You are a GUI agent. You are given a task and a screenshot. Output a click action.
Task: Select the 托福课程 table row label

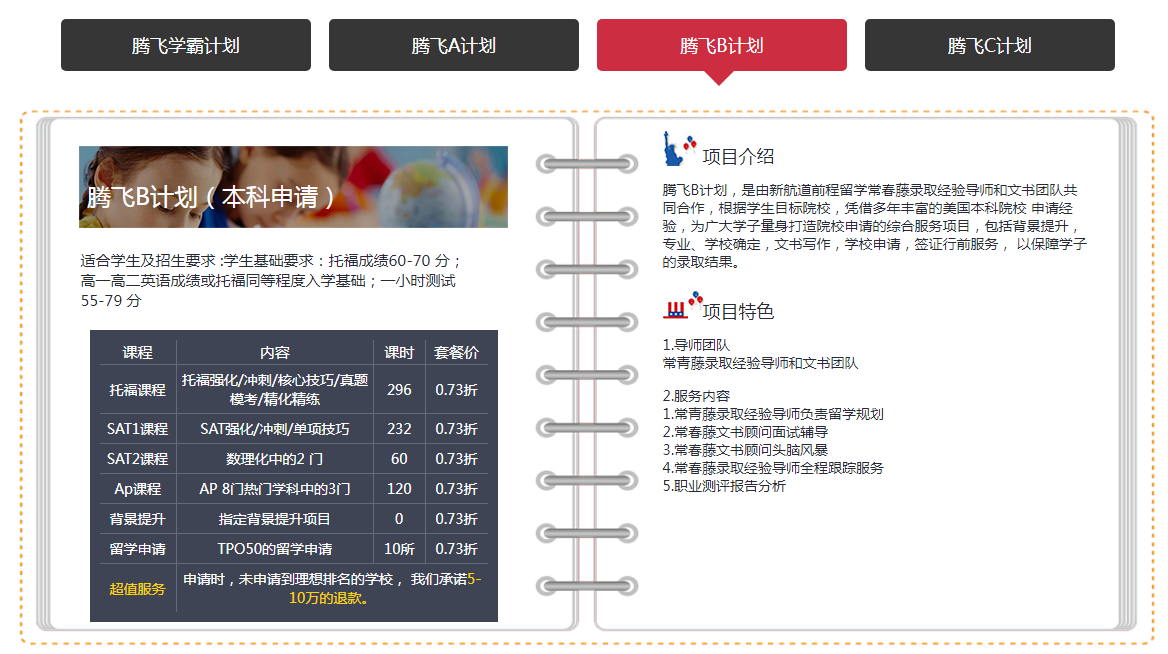[x=137, y=390]
